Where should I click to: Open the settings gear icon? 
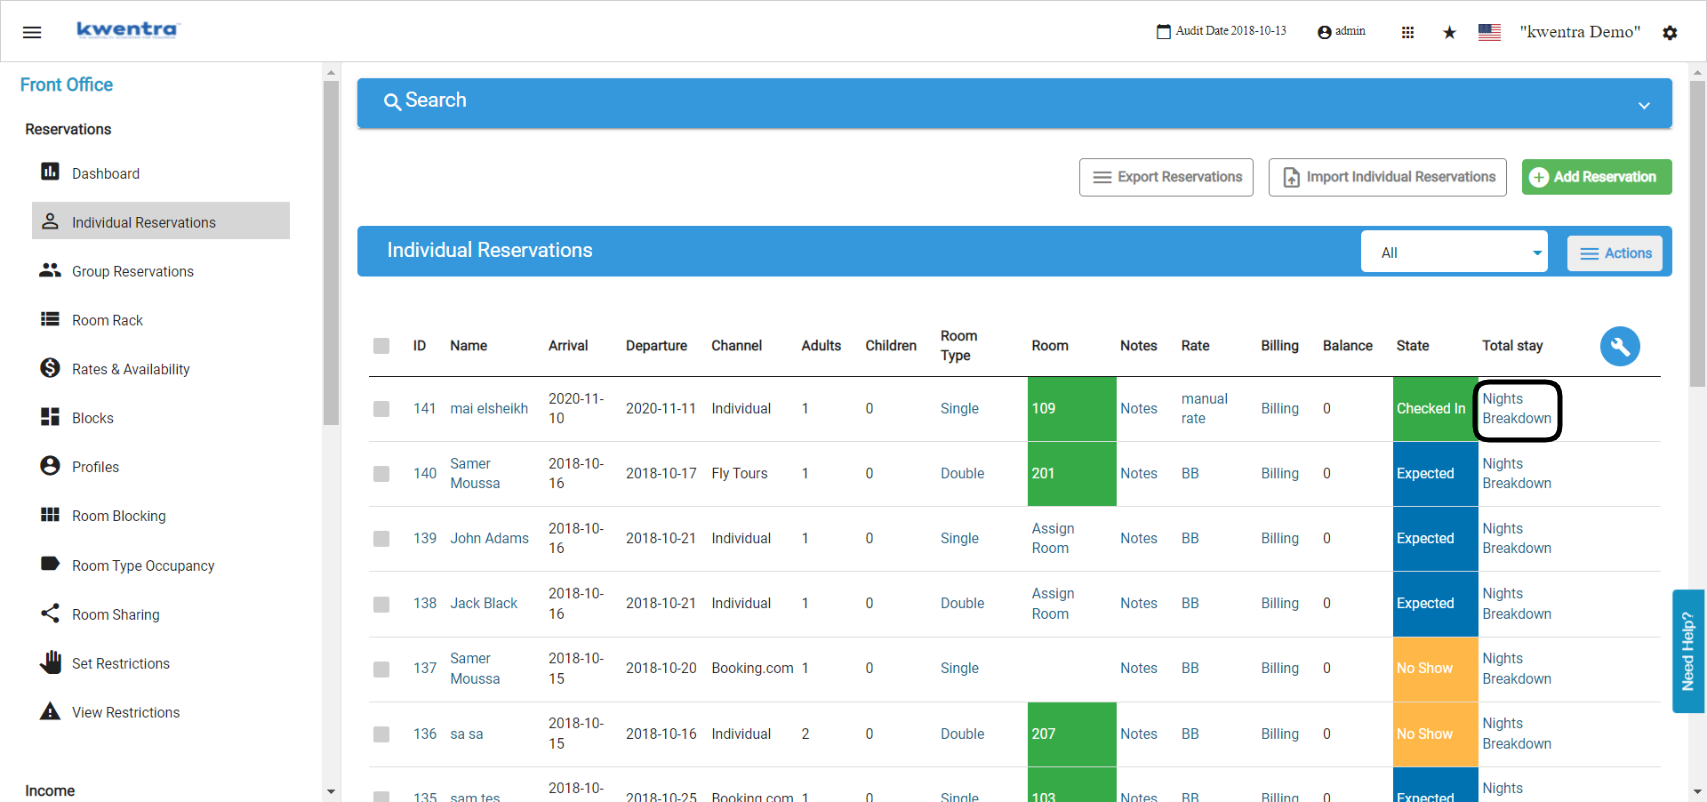[1669, 32]
